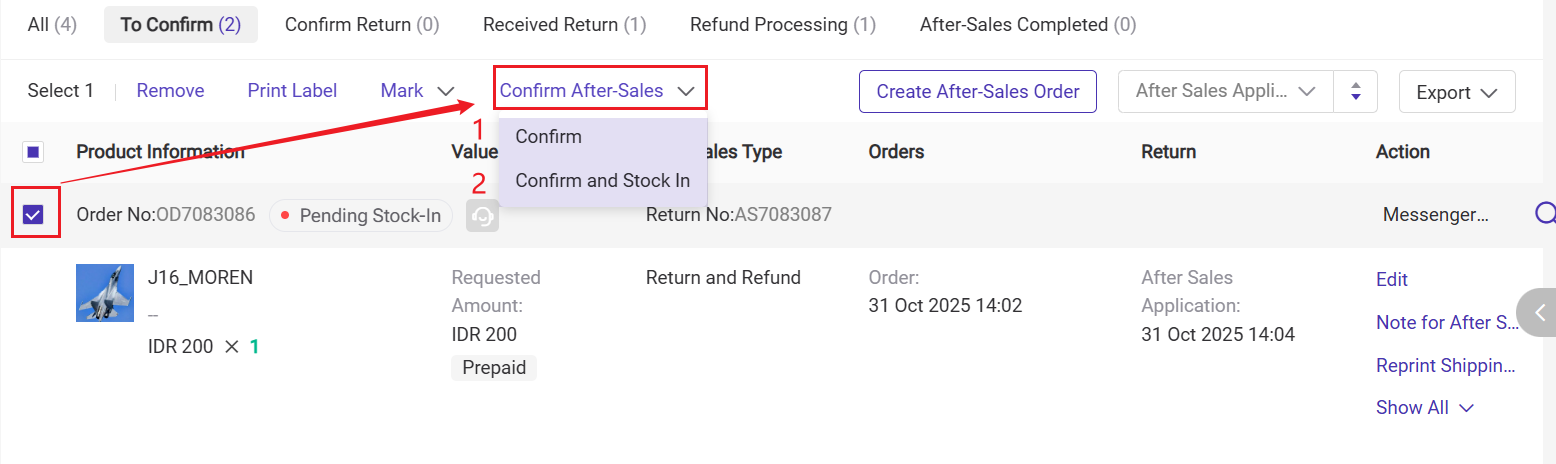Open the Mark dropdown menu
1556x464 pixels.
pyautogui.click(x=417, y=91)
